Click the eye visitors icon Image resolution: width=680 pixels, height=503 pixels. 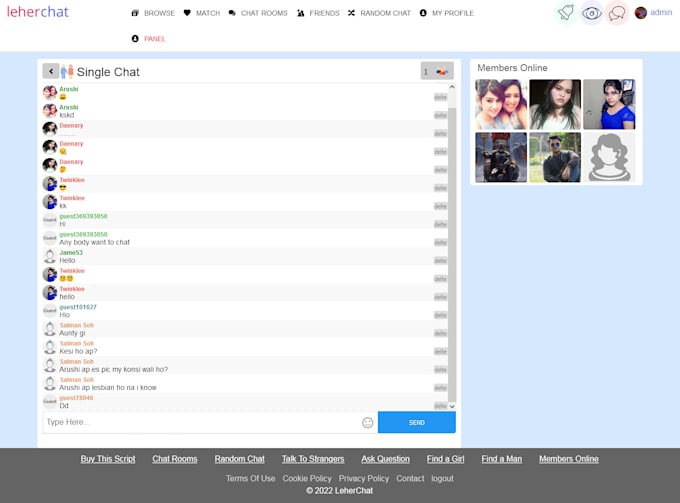(592, 13)
